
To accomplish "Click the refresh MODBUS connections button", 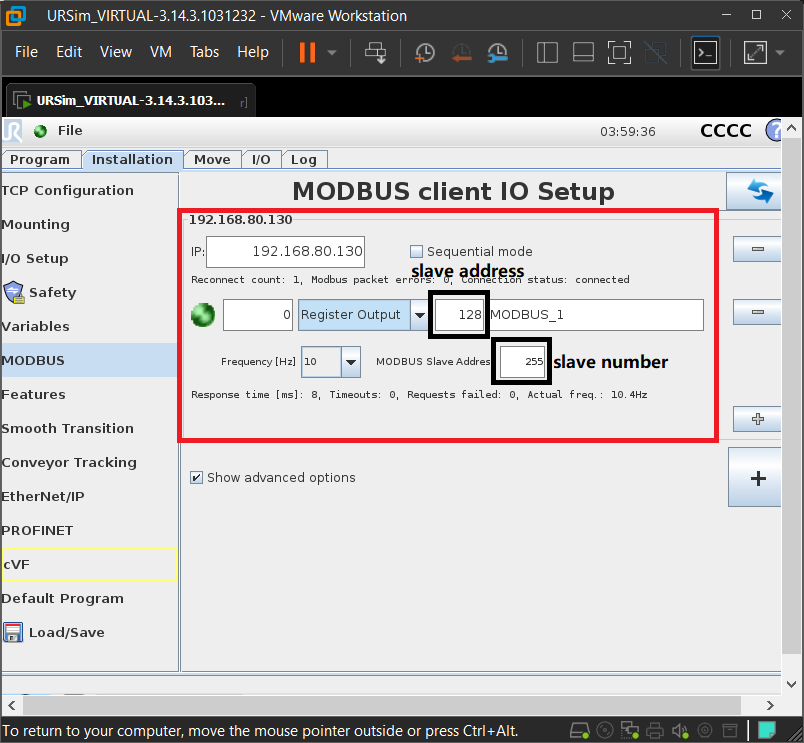I will [754, 191].
